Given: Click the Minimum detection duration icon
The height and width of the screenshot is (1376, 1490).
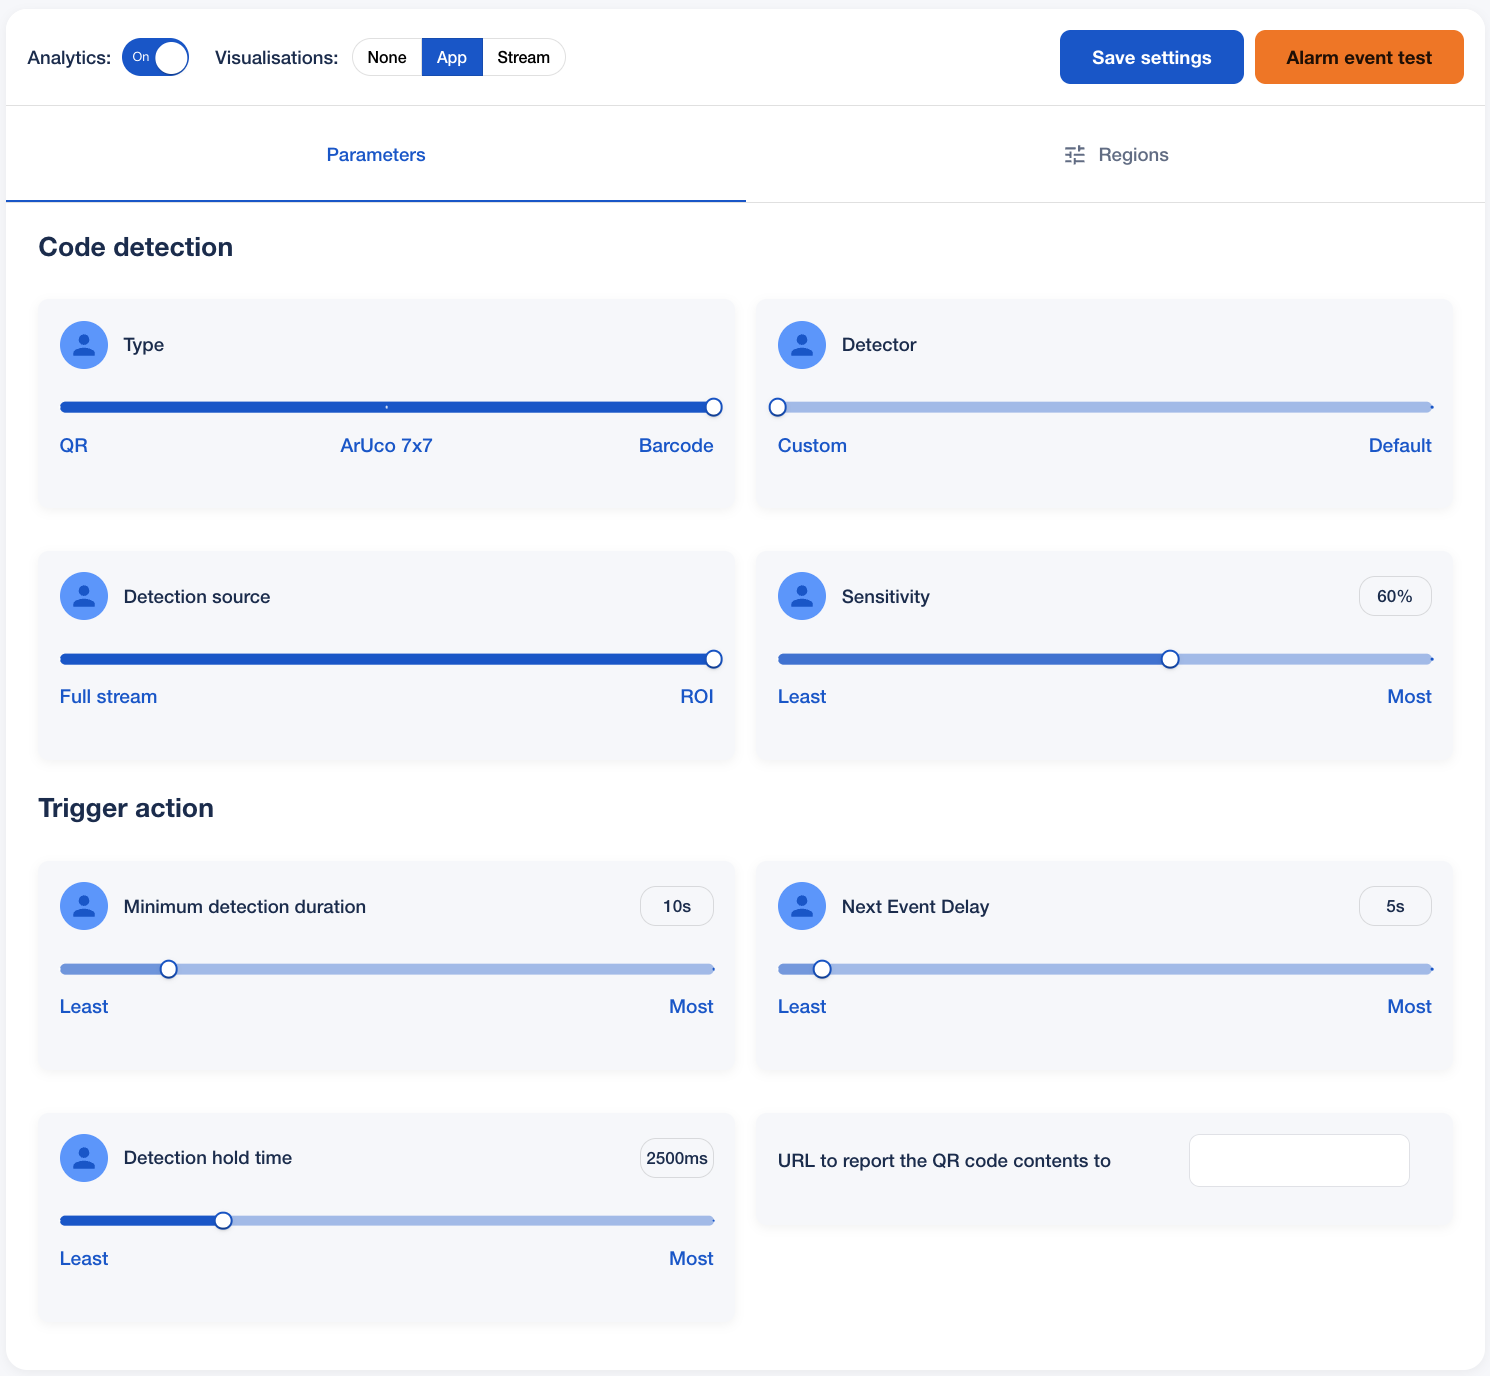Looking at the screenshot, I should [x=84, y=906].
